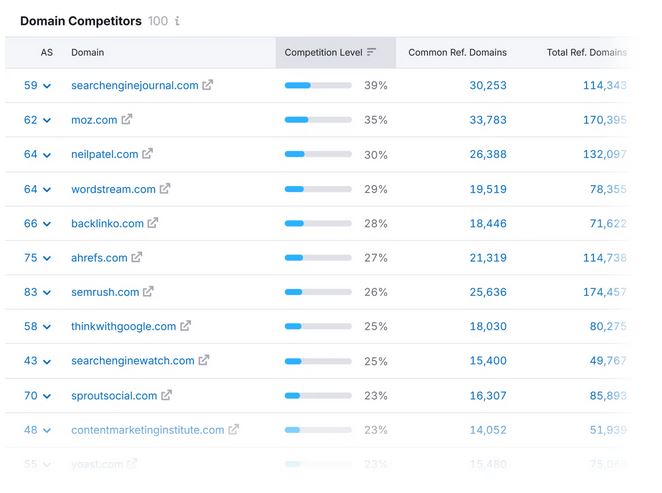Sort by Total Ref. Domains header
Screen dimensions: 662x493
pyautogui.click(x=586, y=52)
